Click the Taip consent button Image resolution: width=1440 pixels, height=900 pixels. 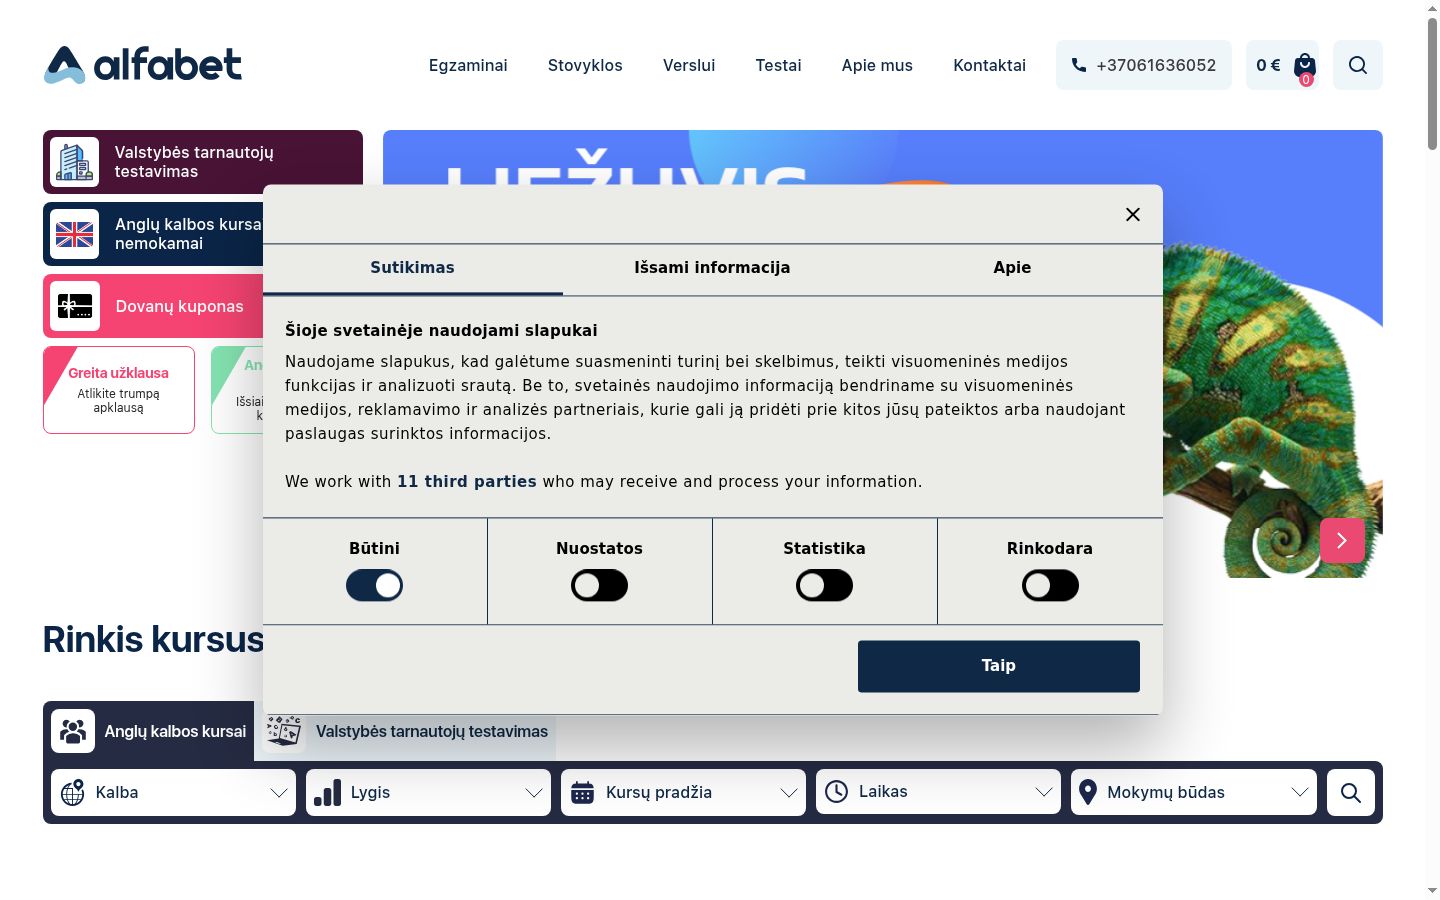click(999, 666)
